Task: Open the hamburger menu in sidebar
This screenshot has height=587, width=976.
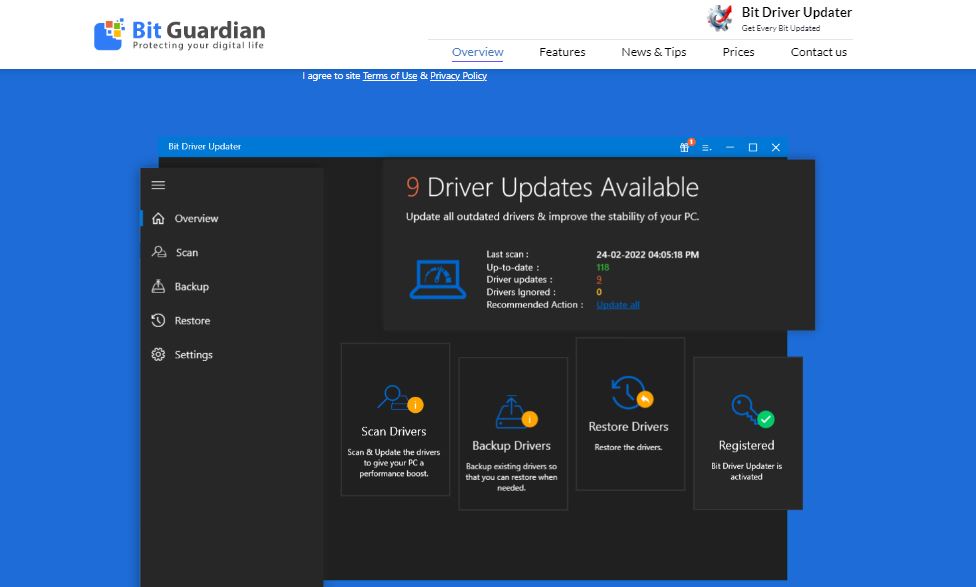Action: pos(158,185)
